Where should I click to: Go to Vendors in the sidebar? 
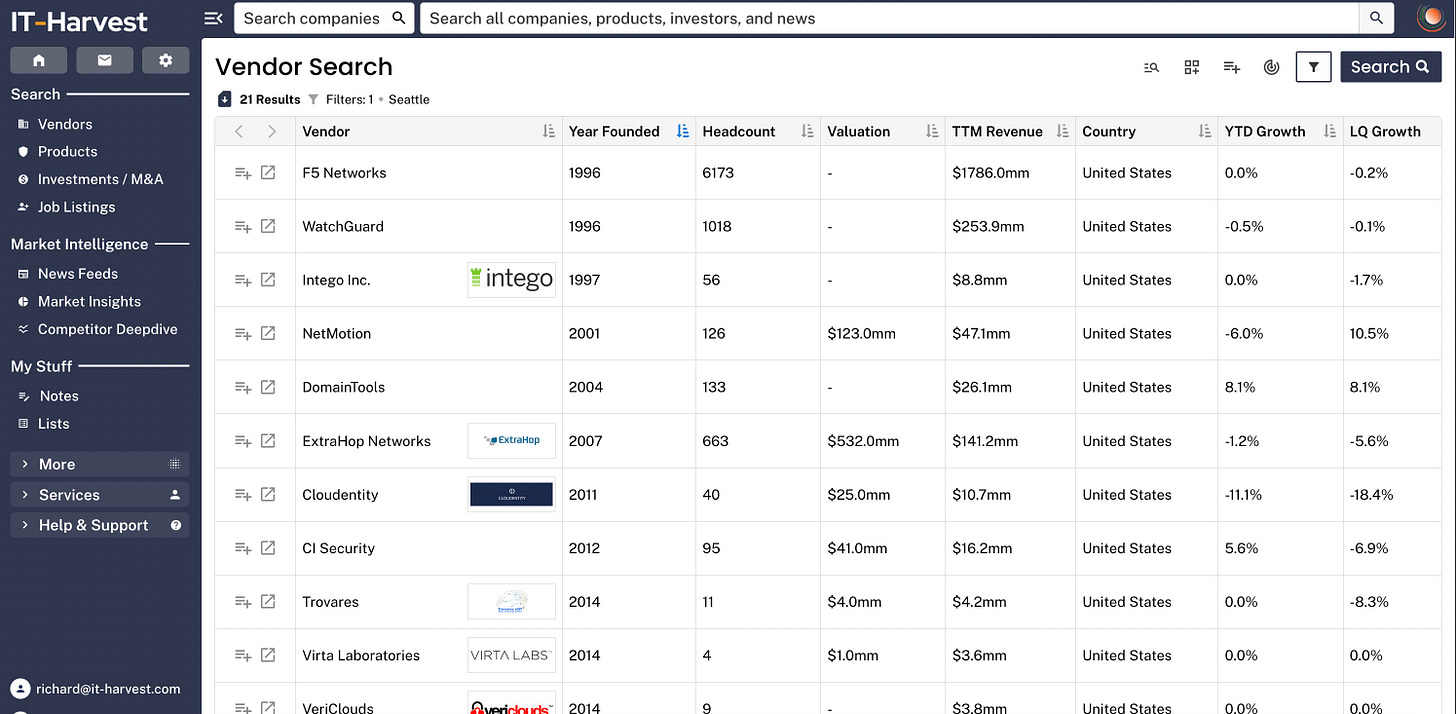(65, 124)
